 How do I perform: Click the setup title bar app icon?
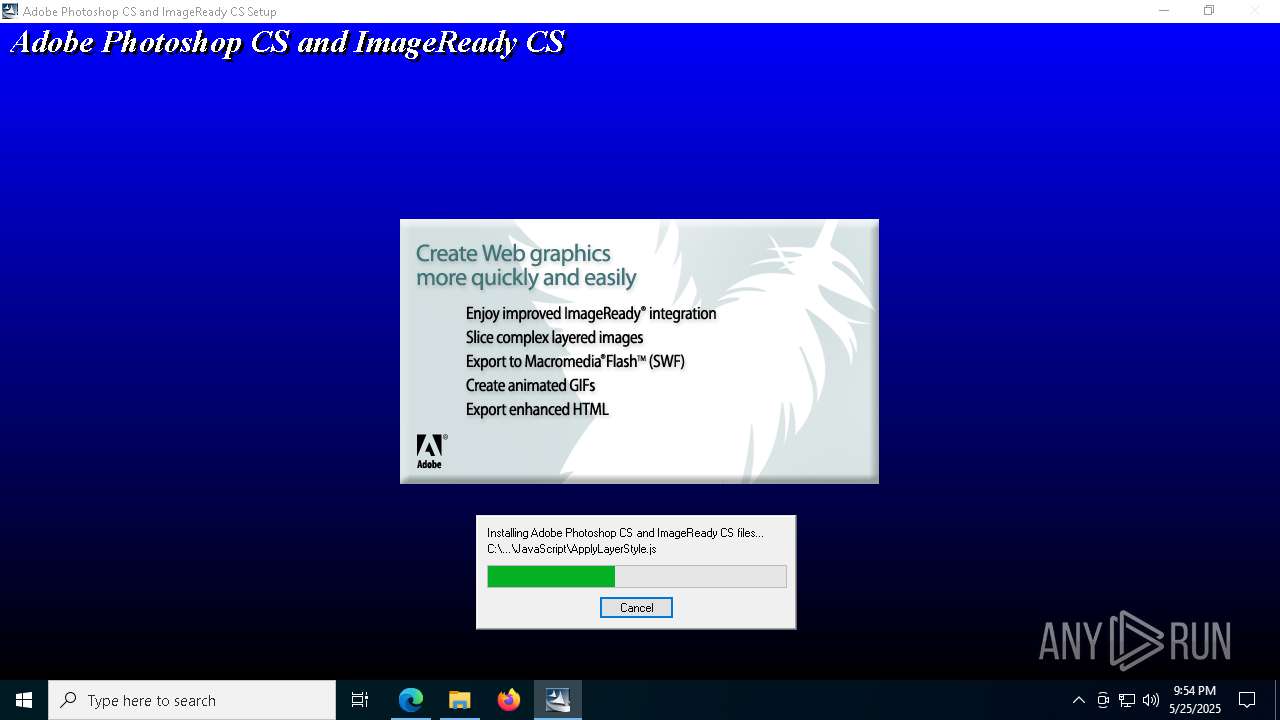click(x=10, y=11)
